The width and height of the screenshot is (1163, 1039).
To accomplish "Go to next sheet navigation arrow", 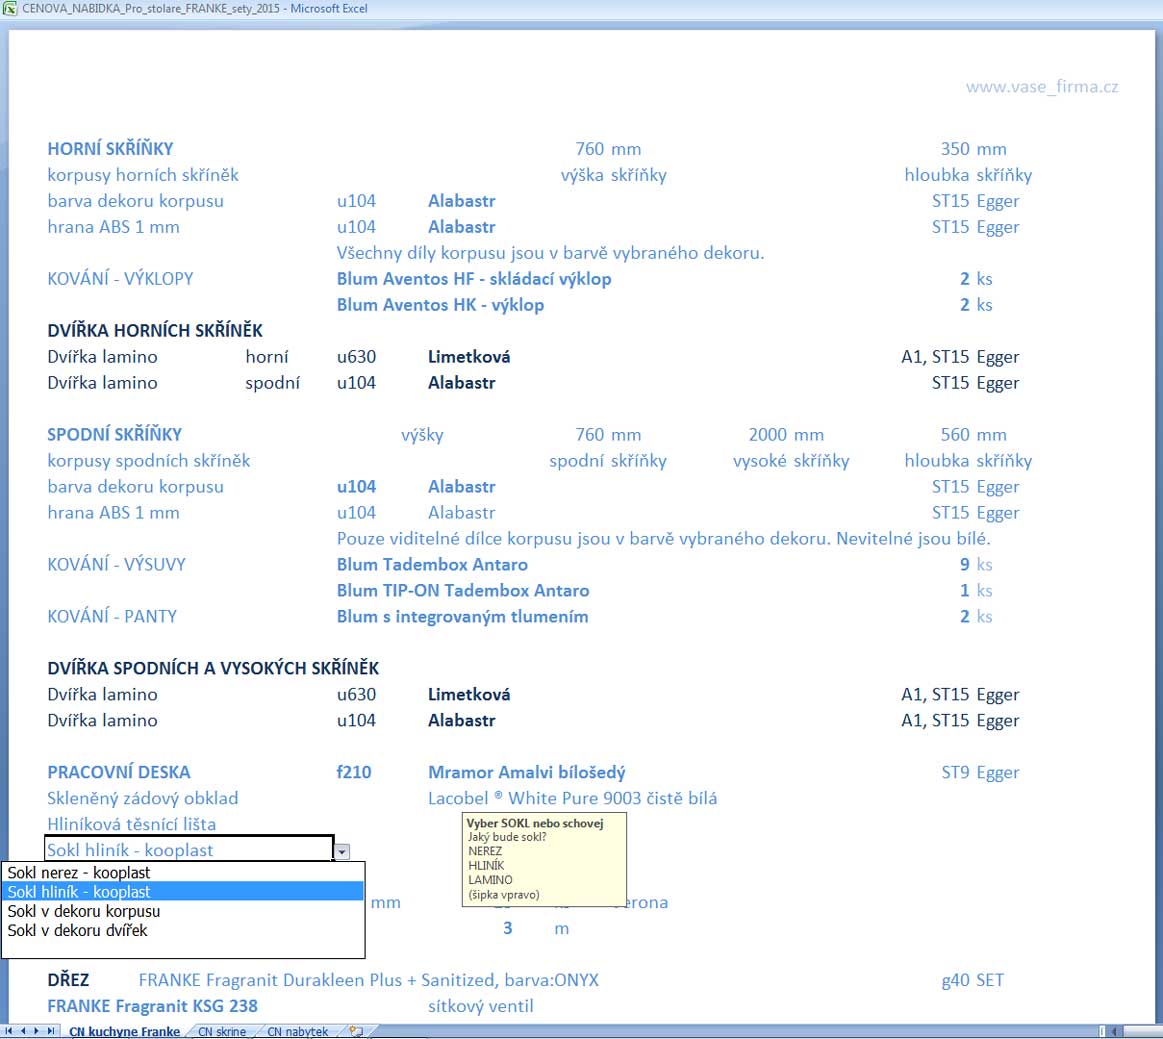I will click(x=36, y=1031).
